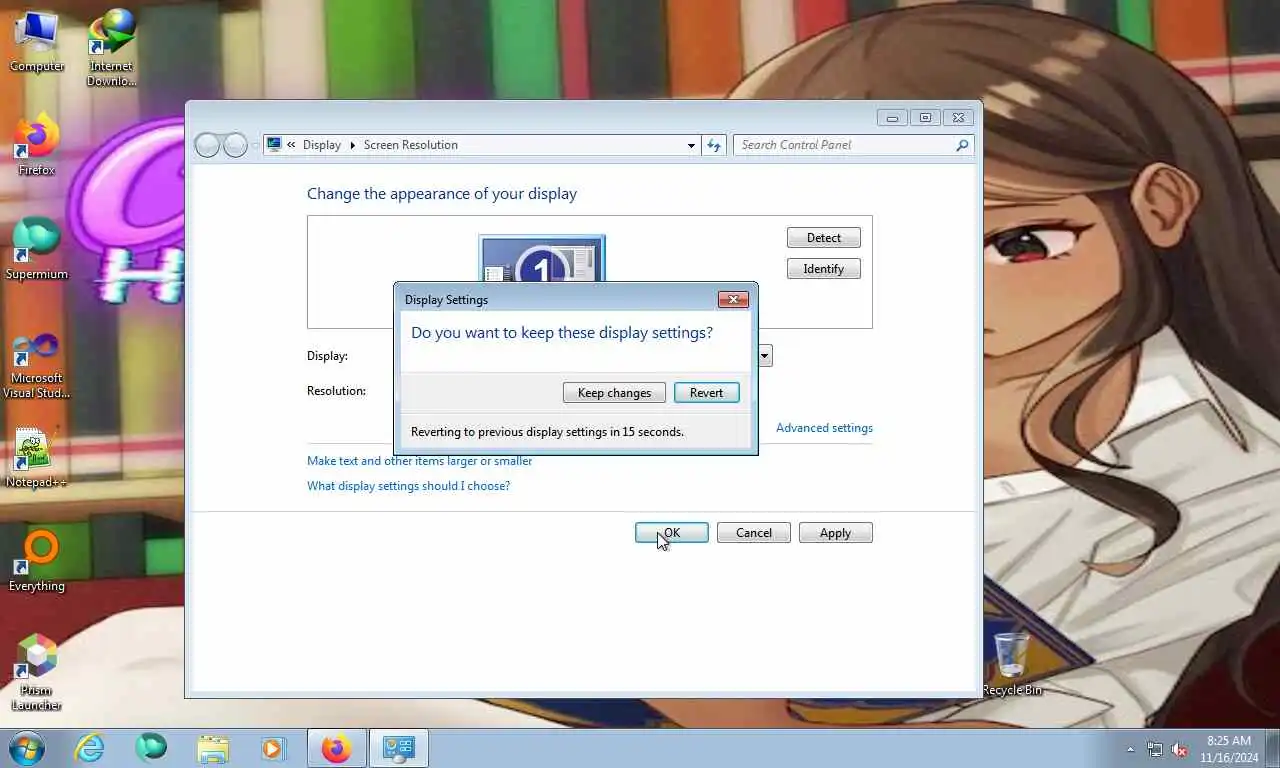Select the Control Panel taskbar button

[x=399, y=748]
